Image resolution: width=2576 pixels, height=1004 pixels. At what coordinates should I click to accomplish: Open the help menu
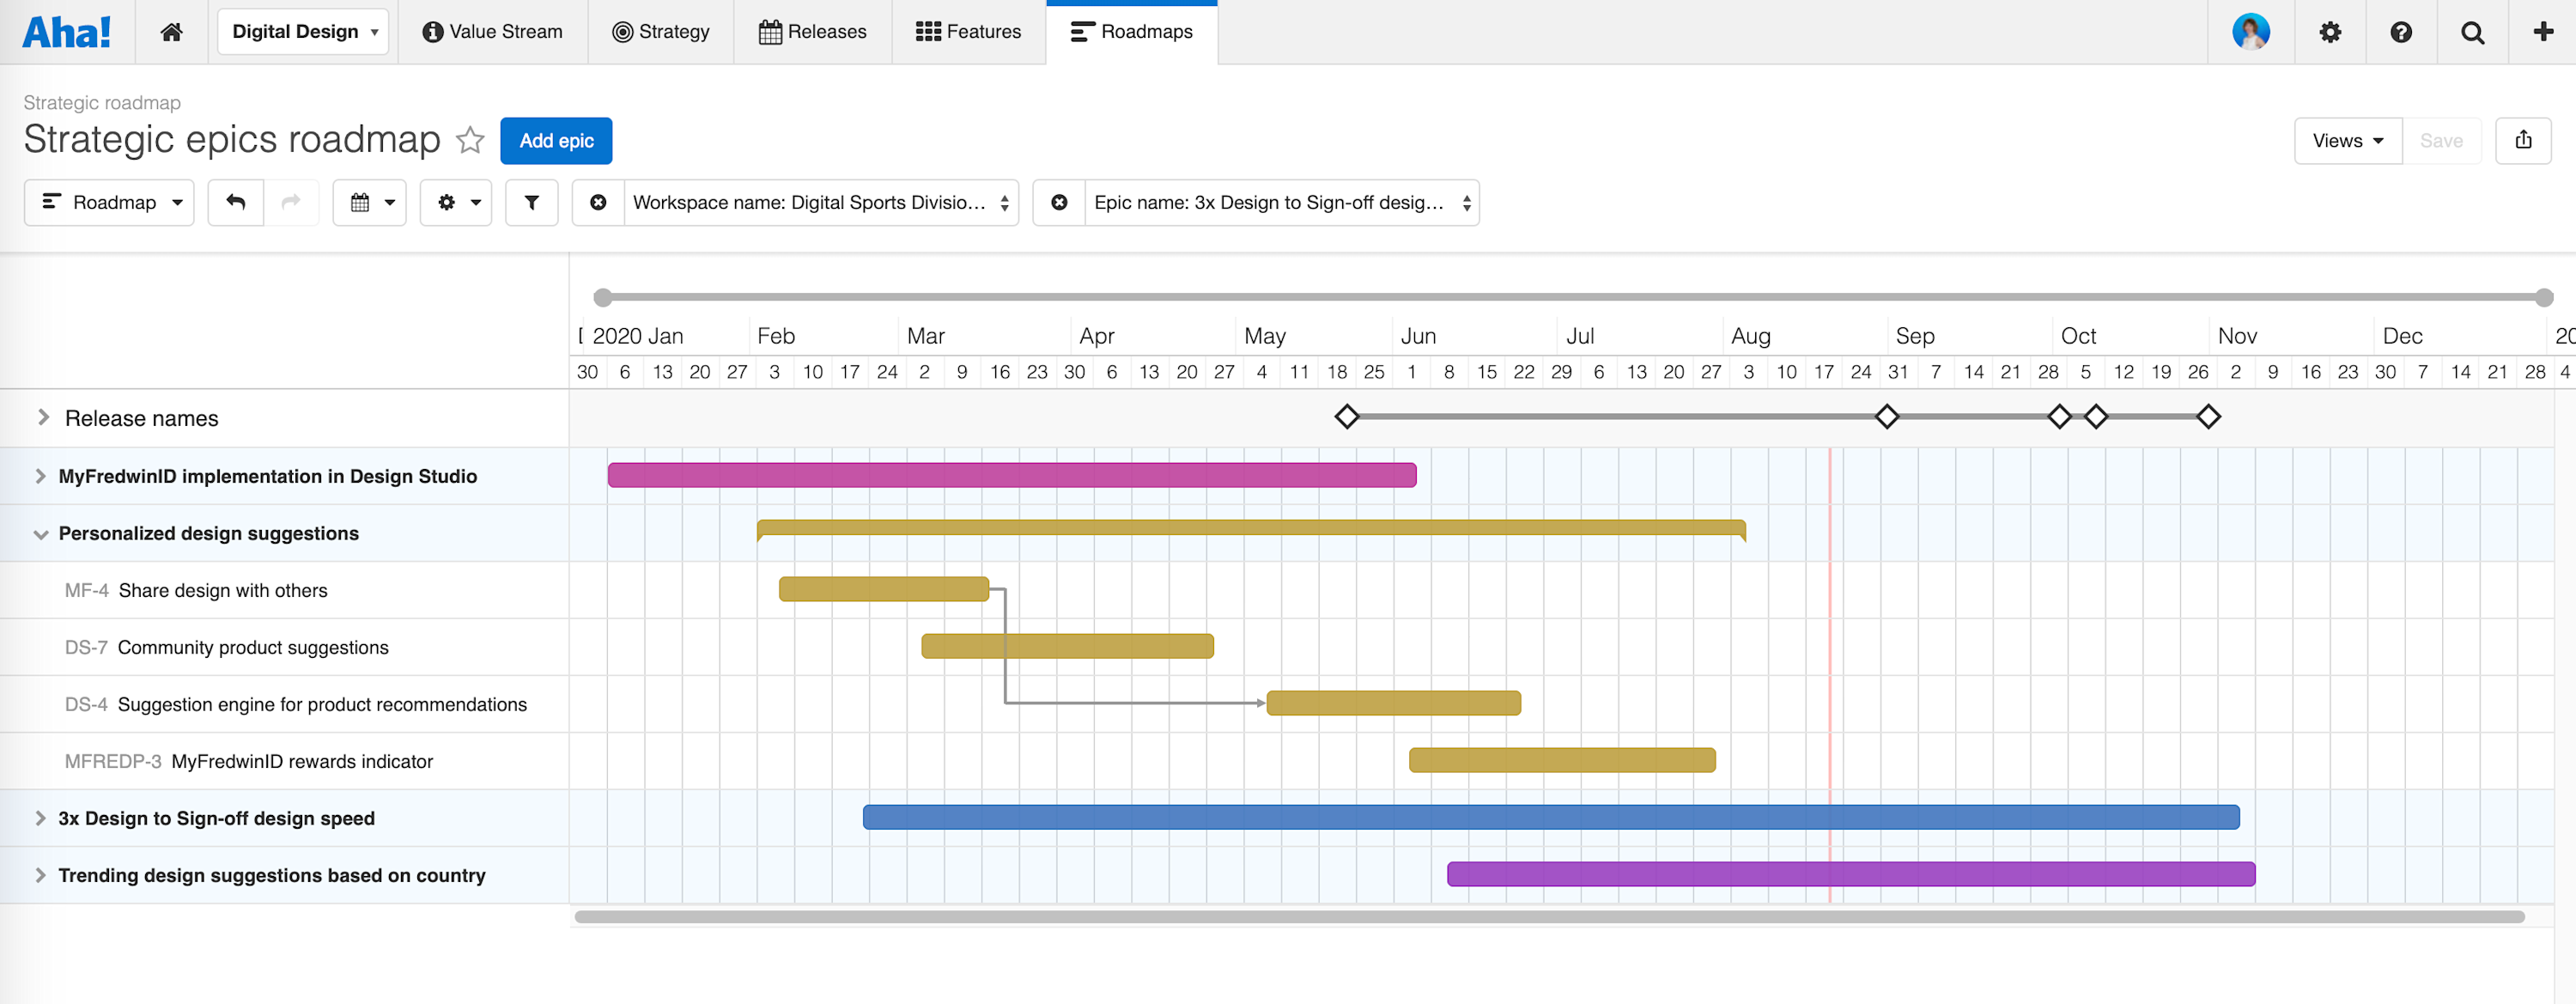(2401, 31)
